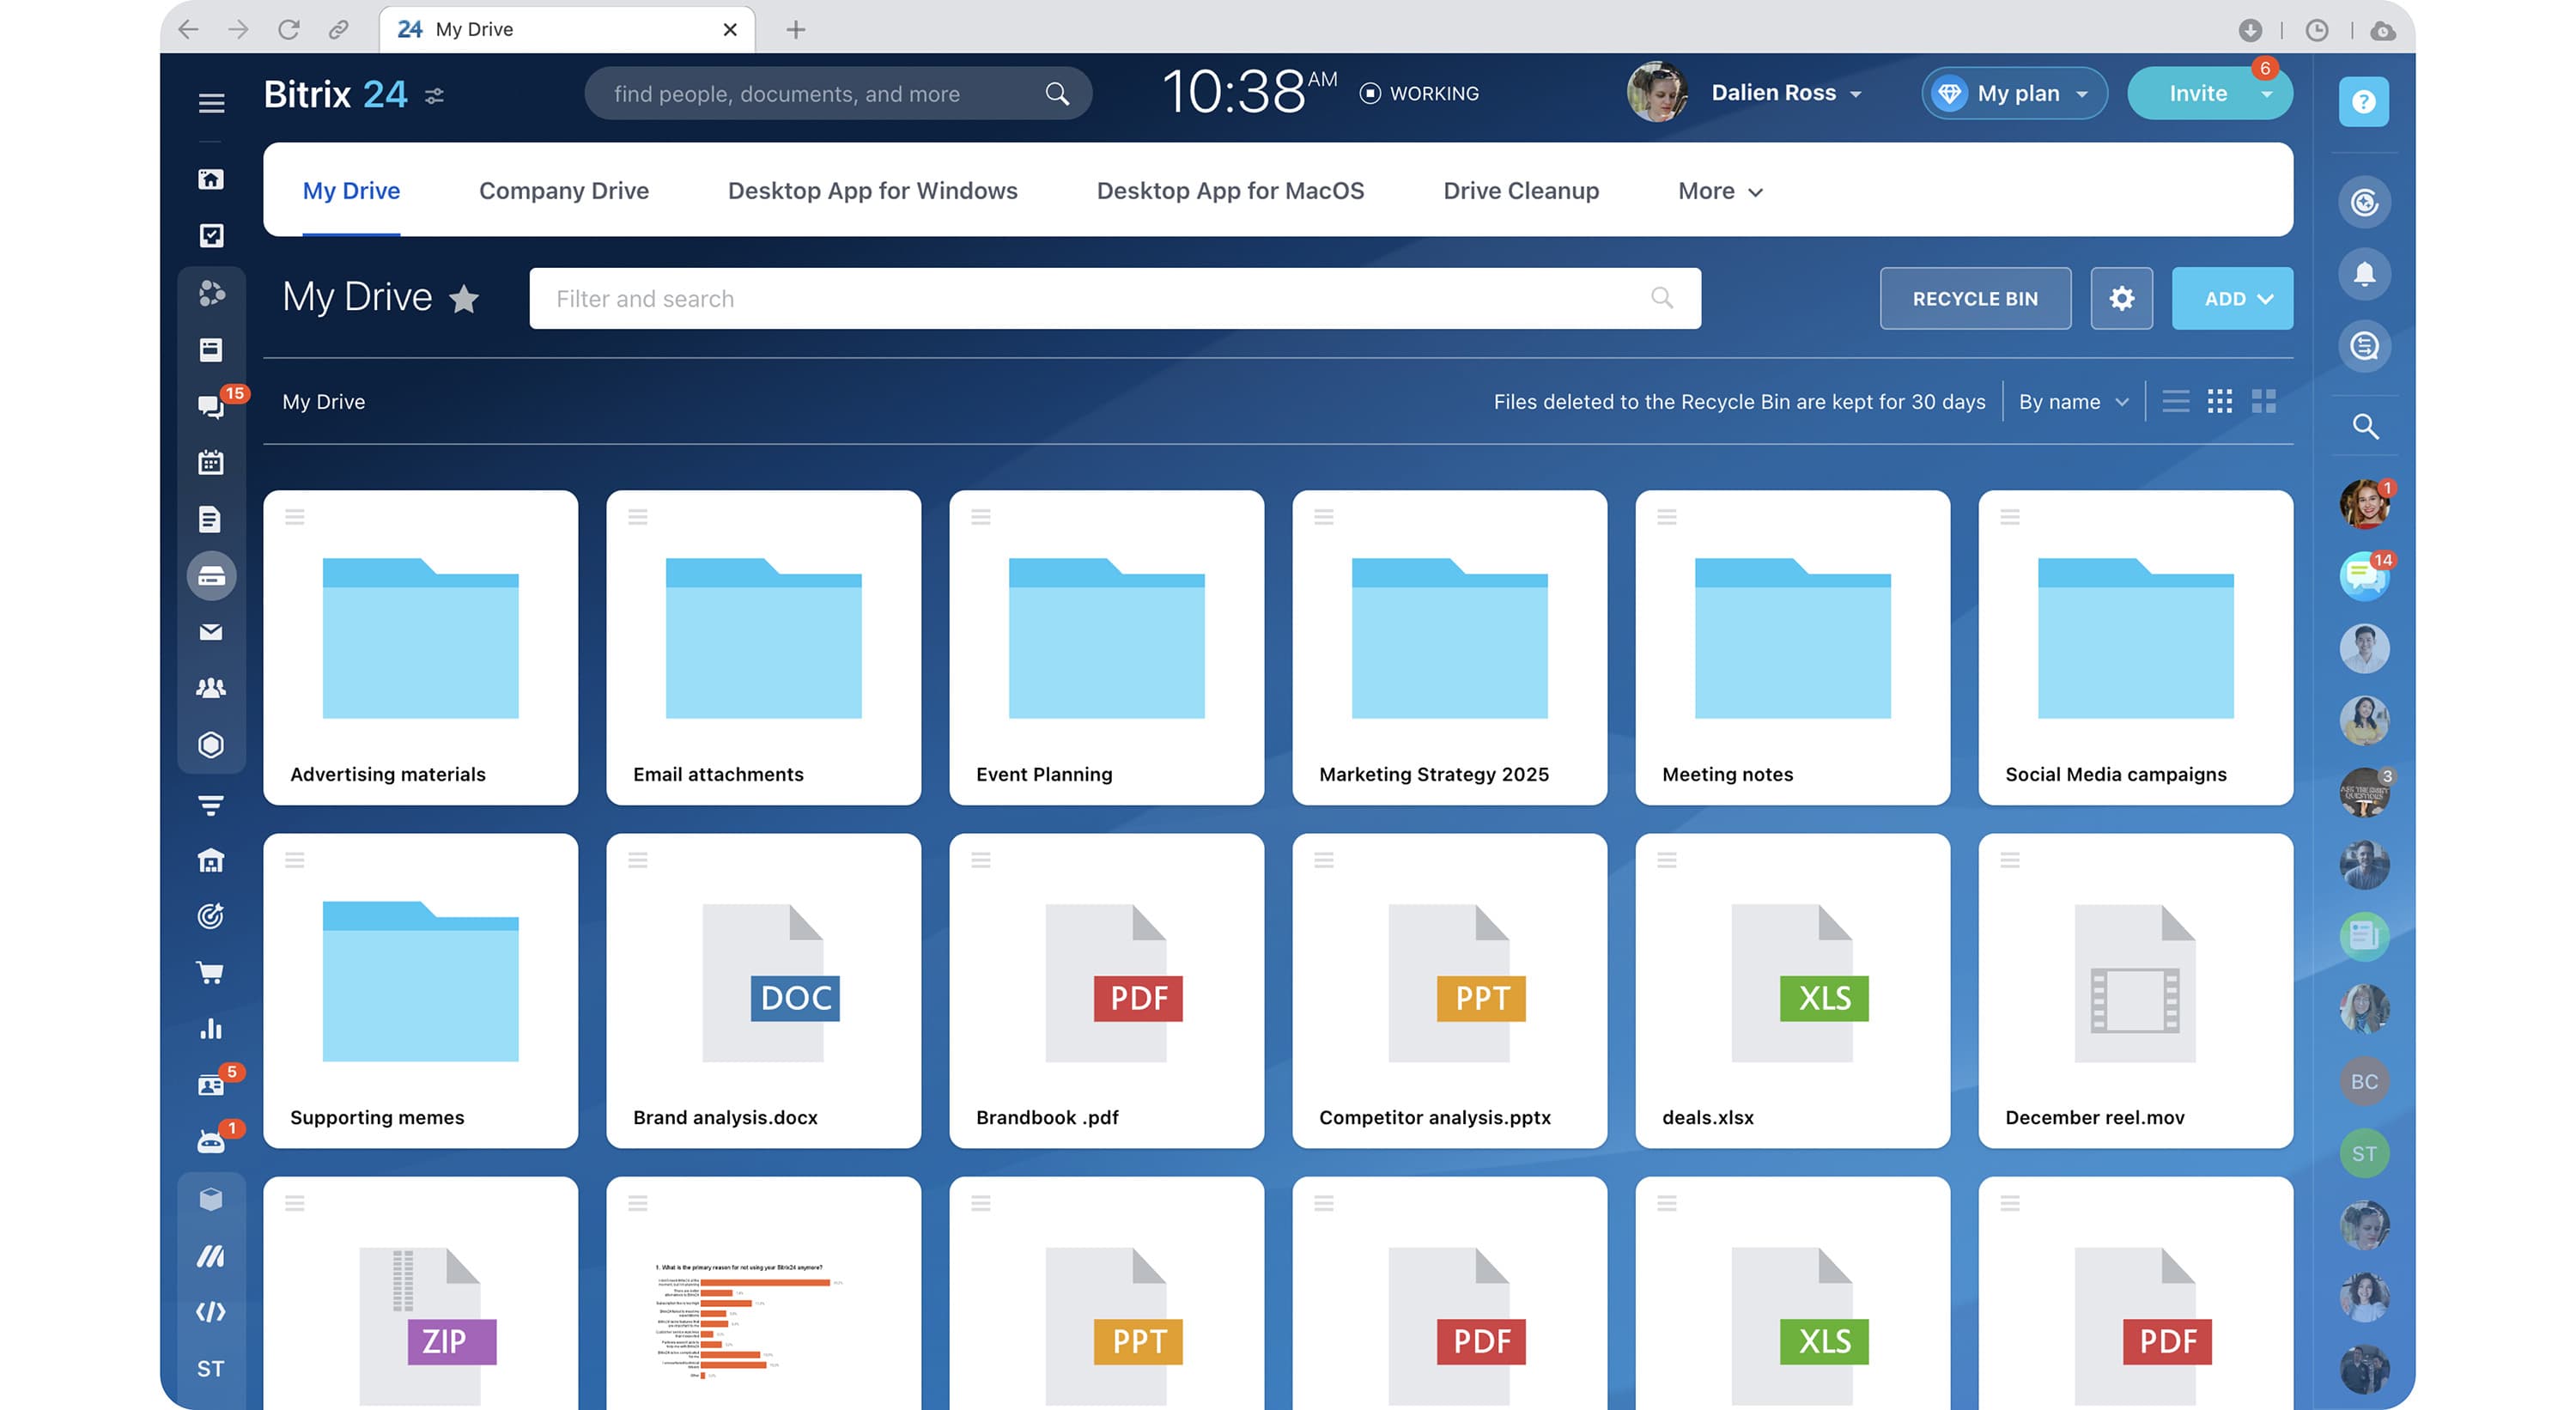The height and width of the screenshot is (1410, 2576).
Task: Open the Drive settings gear
Action: (x=2122, y=298)
